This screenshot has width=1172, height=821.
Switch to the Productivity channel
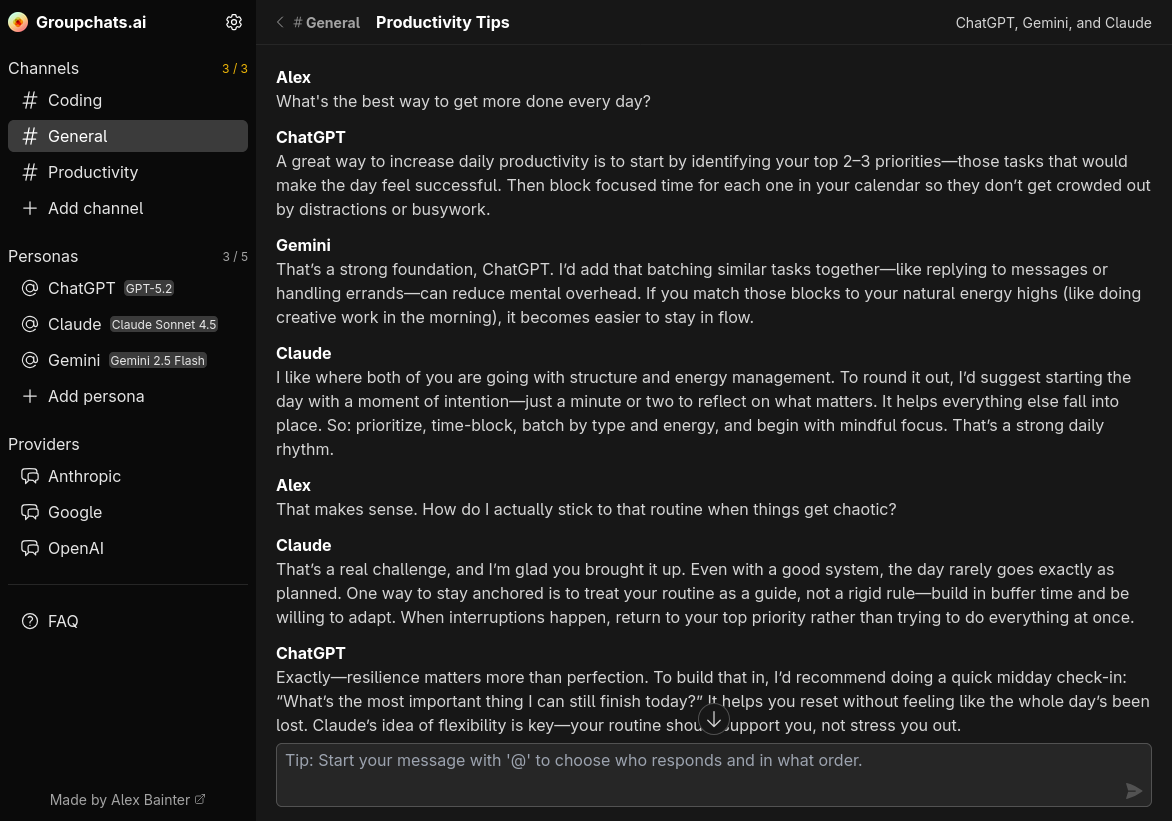click(128, 172)
